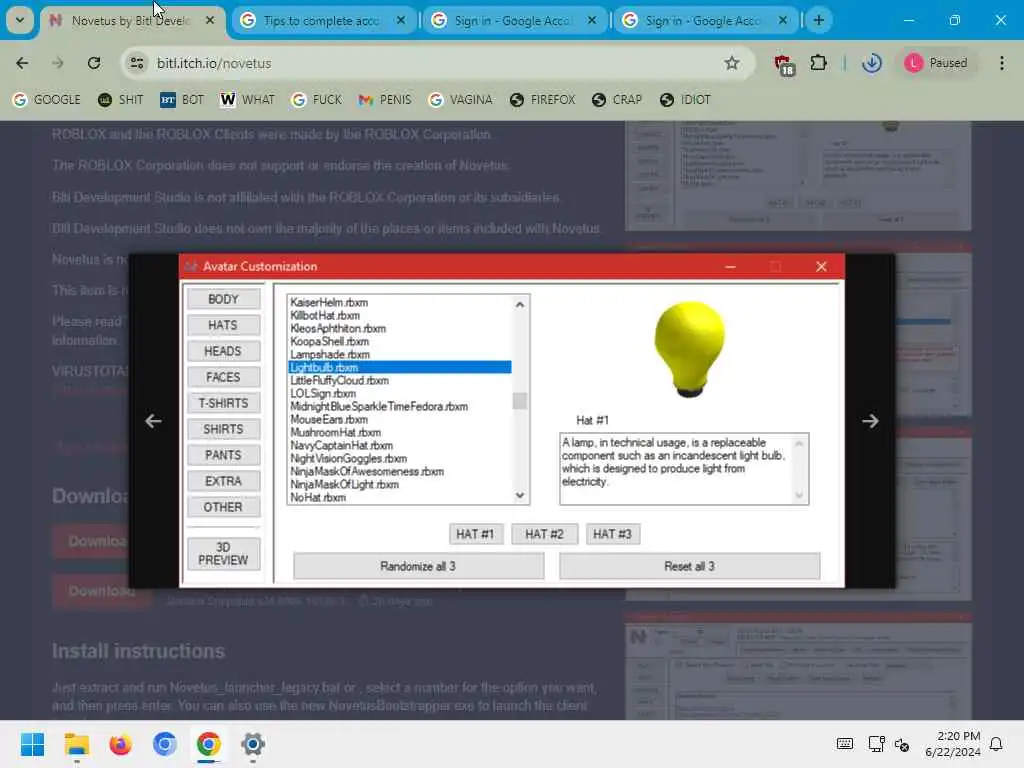Open the CRAP bookmark
The height and width of the screenshot is (768, 1024).
617,100
